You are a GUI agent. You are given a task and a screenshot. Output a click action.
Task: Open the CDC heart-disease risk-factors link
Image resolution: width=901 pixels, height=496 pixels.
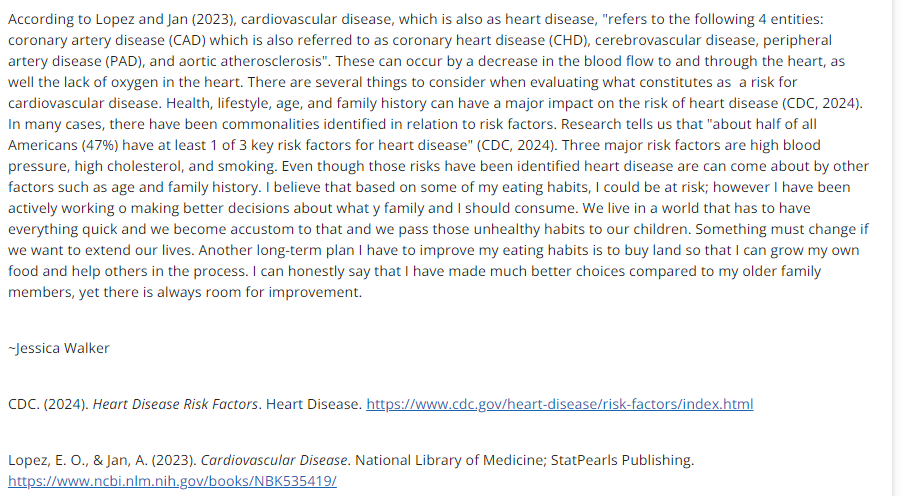tap(560, 404)
